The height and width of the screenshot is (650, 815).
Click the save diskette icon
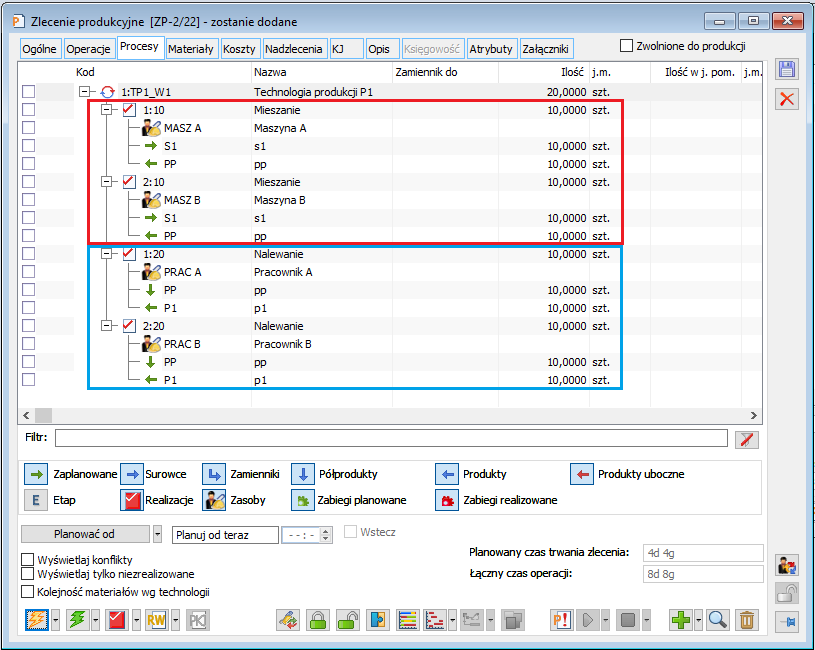coord(788,69)
